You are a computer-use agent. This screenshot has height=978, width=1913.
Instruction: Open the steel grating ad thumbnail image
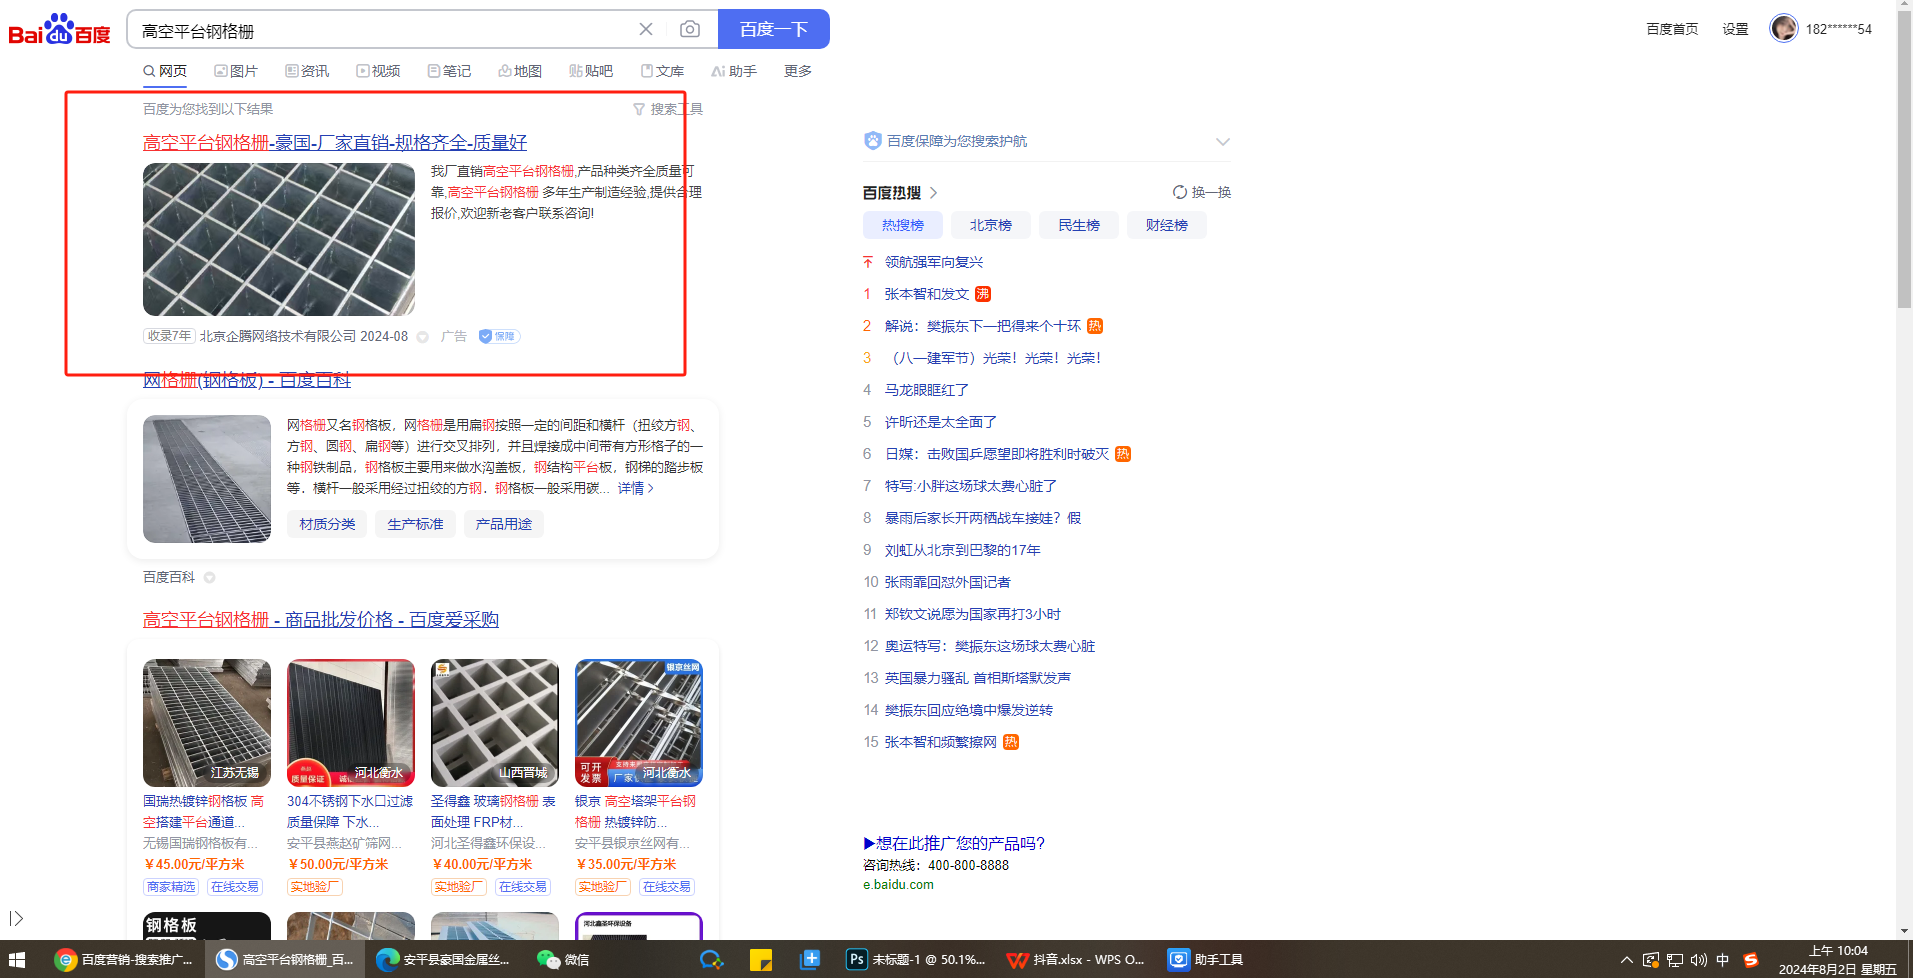point(279,240)
